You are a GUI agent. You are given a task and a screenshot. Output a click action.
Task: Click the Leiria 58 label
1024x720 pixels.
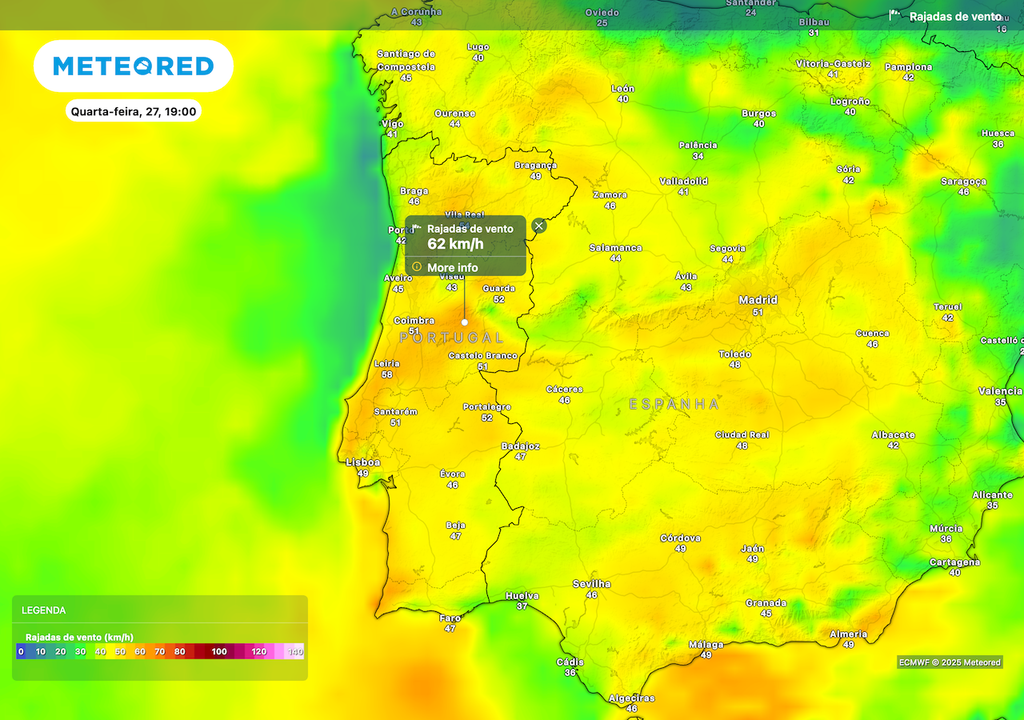point(387,369)
